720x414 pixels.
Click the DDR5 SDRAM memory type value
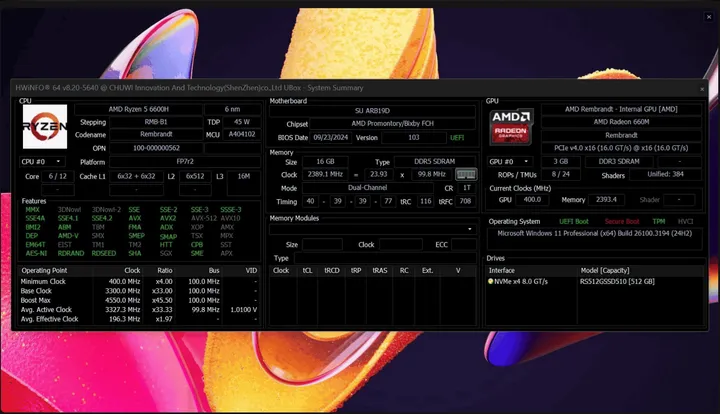tap(435, 162)
